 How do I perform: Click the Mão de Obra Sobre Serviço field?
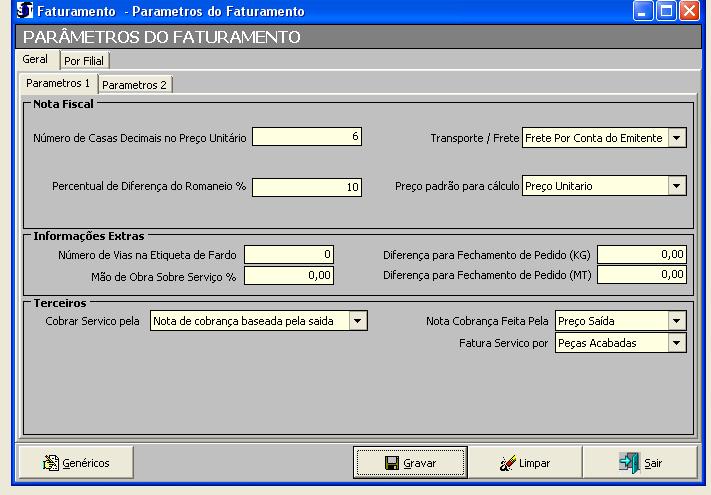[x=288, y=275]
